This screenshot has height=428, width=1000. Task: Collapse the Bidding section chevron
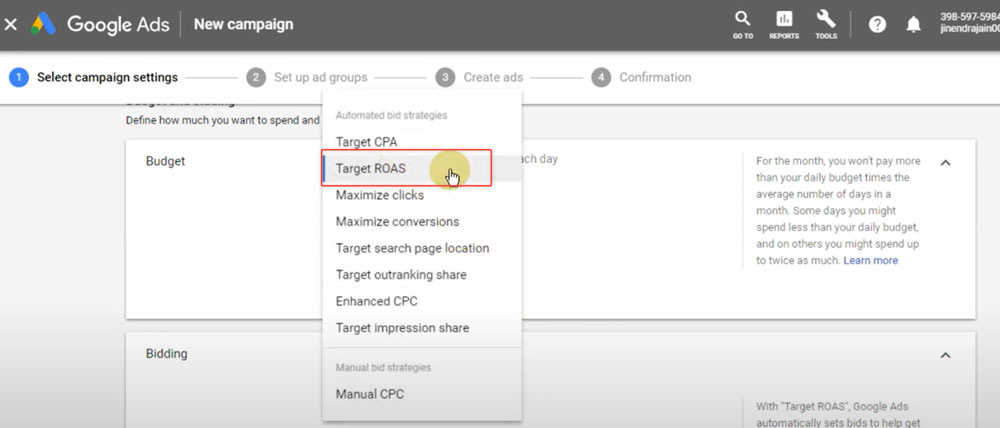[x=946, y=355]
